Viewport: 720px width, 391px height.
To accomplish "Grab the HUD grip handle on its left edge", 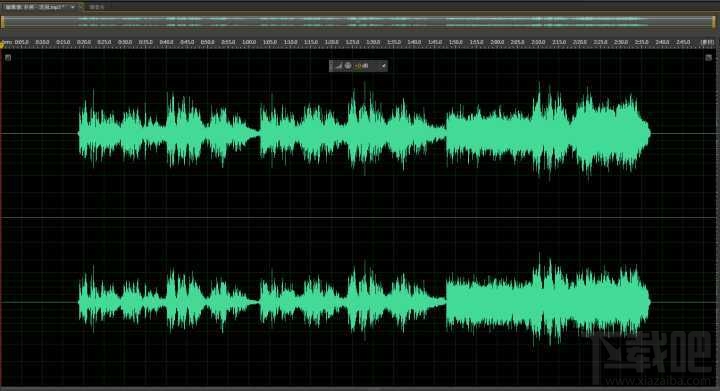I will pyautogui.click(x=331, y=66).
